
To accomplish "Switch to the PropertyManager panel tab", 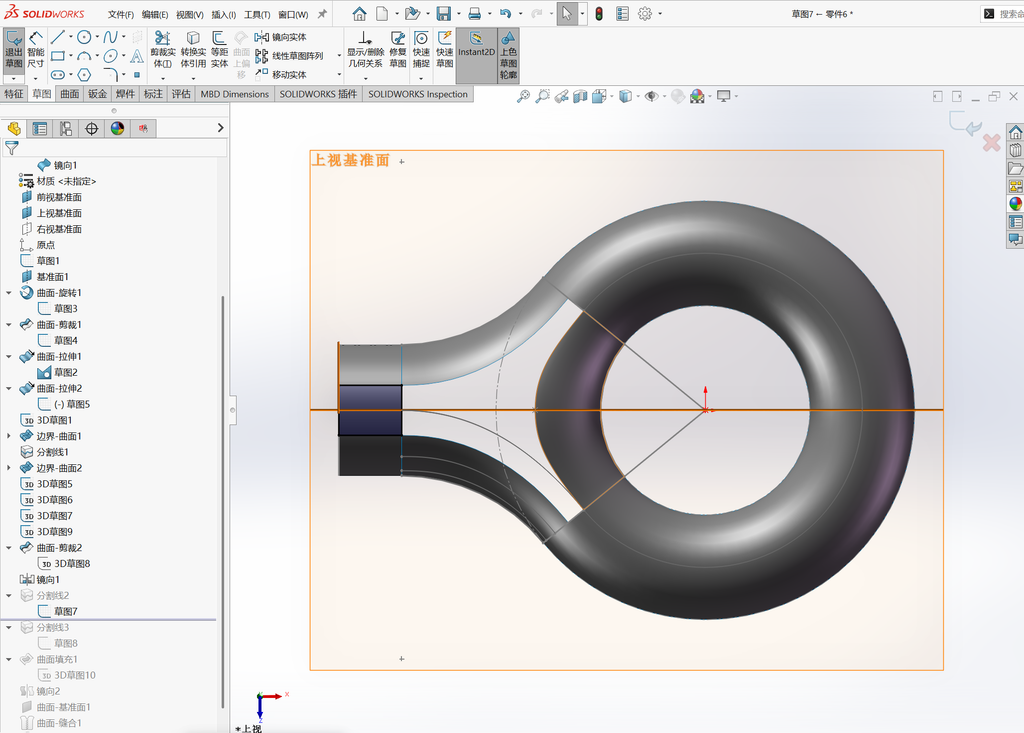I will click(x=40, y=129).
